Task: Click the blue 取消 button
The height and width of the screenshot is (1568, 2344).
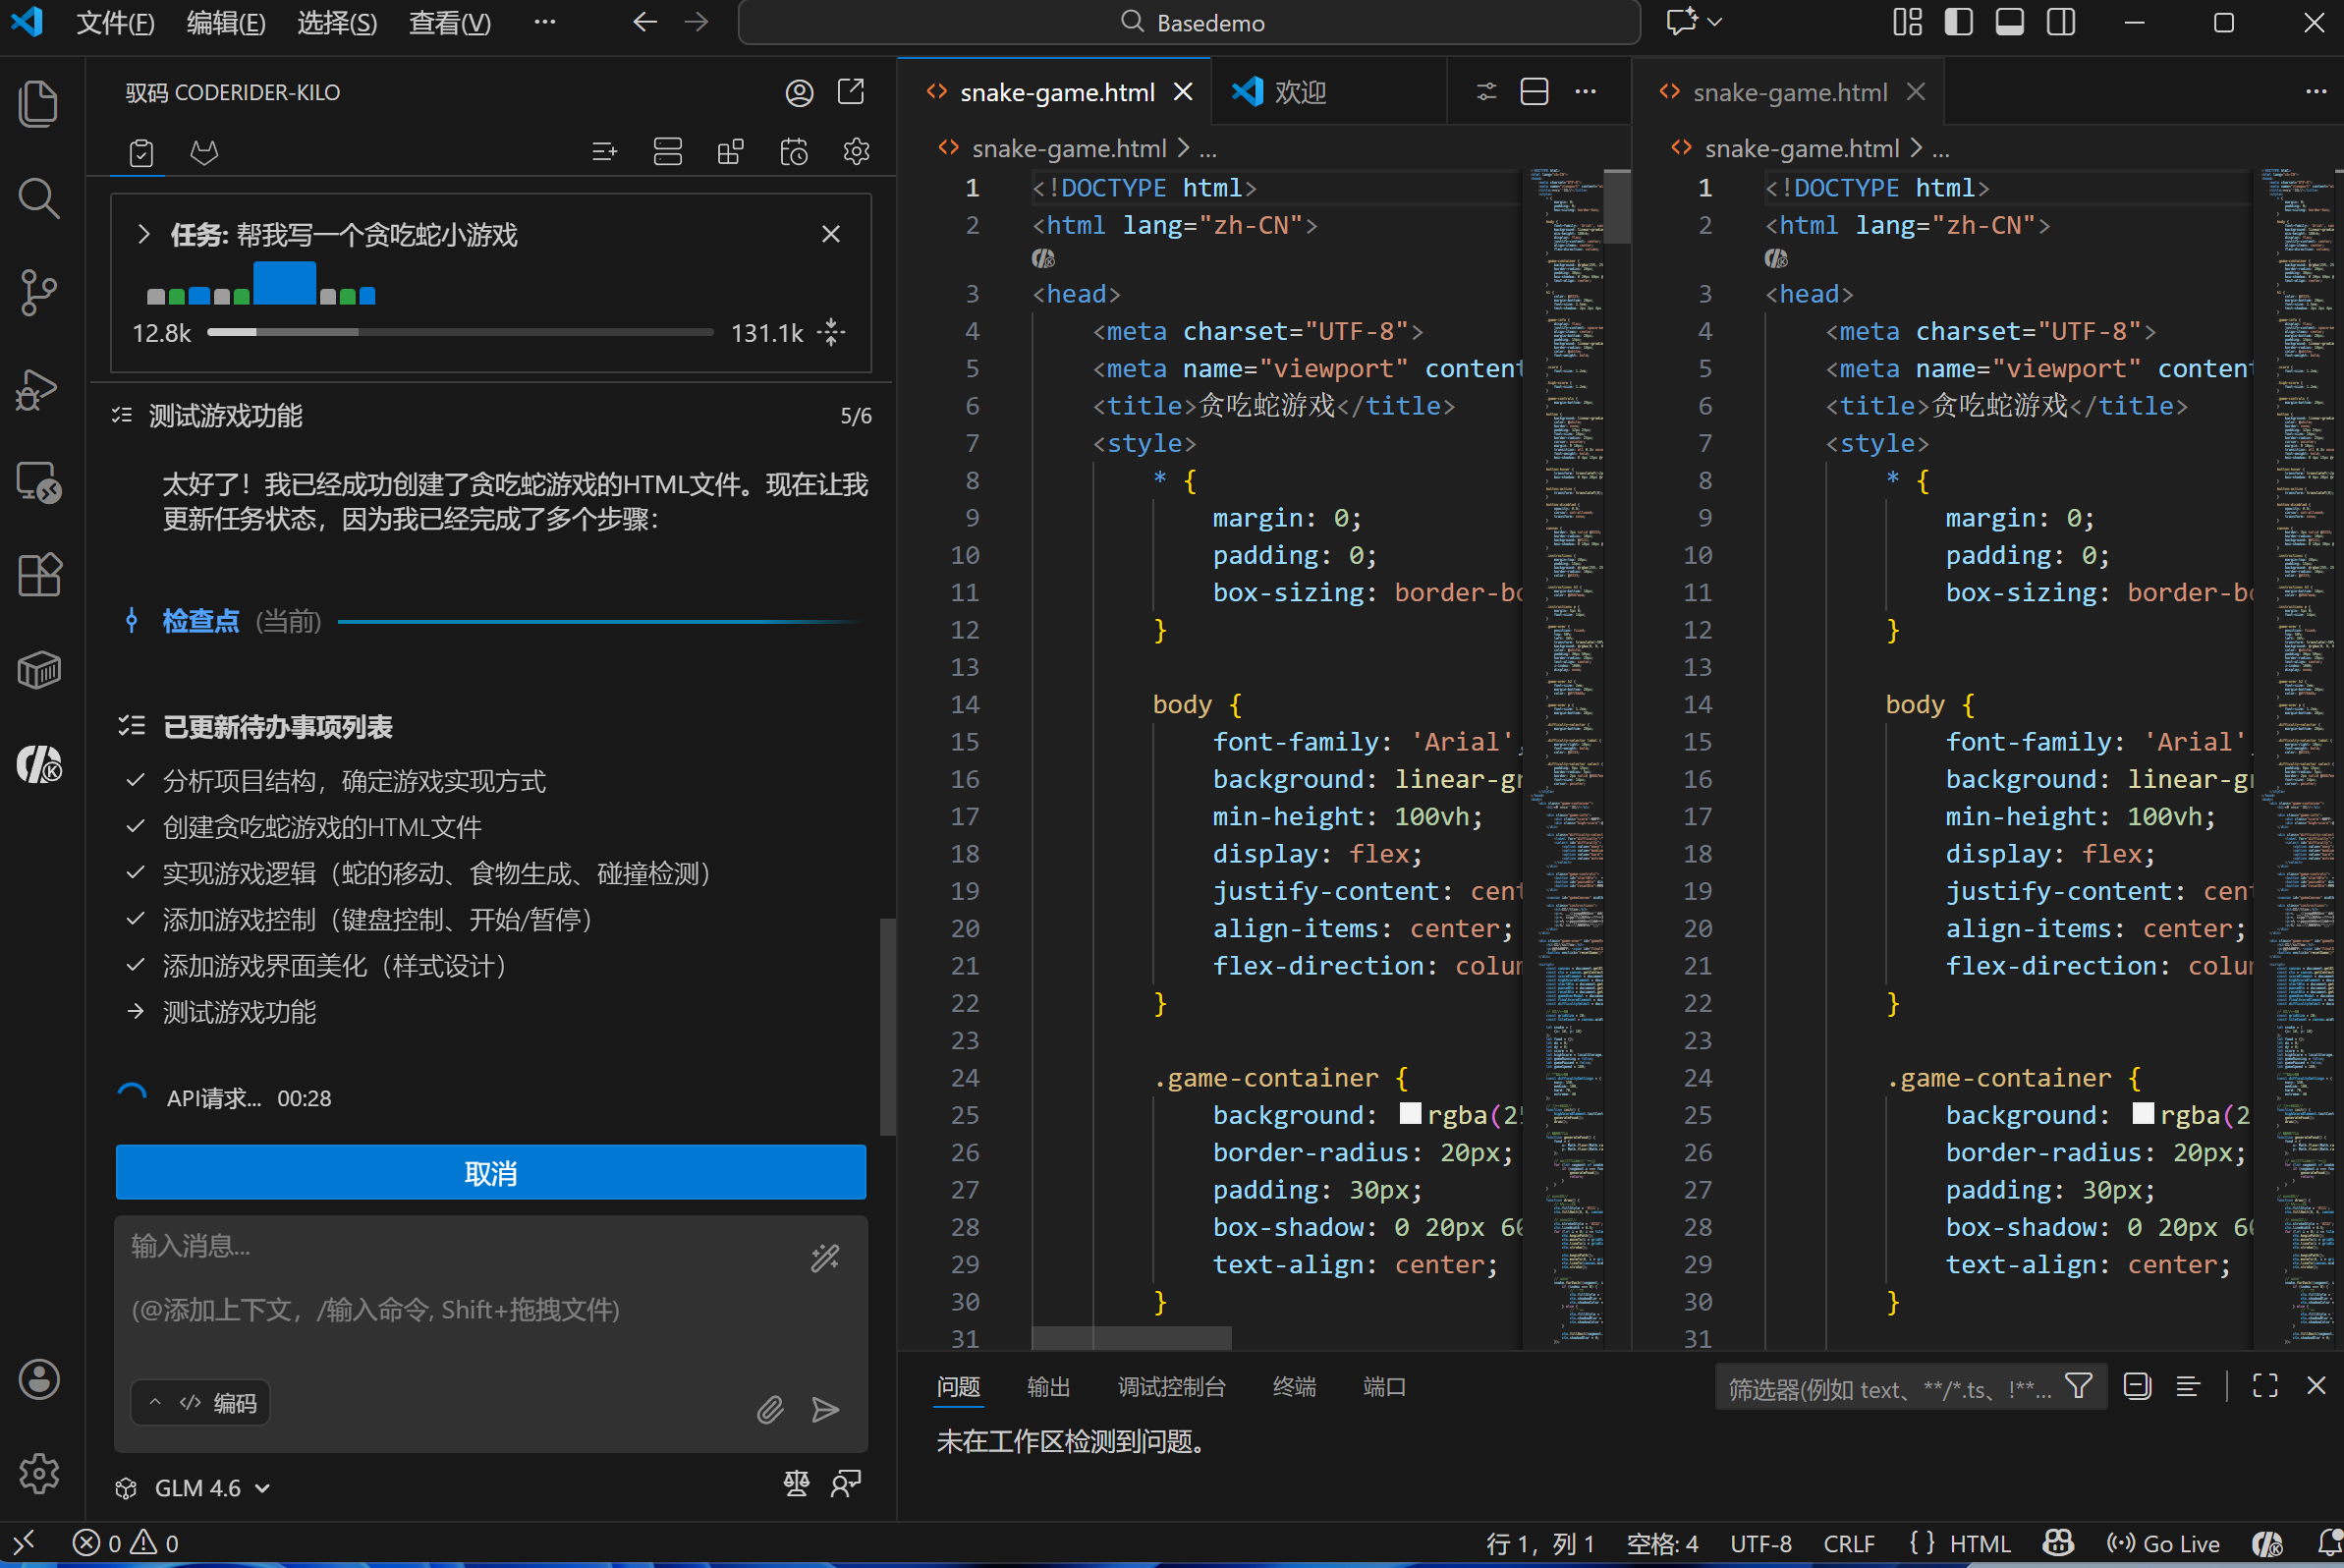Action: [x=490, y=1173]
